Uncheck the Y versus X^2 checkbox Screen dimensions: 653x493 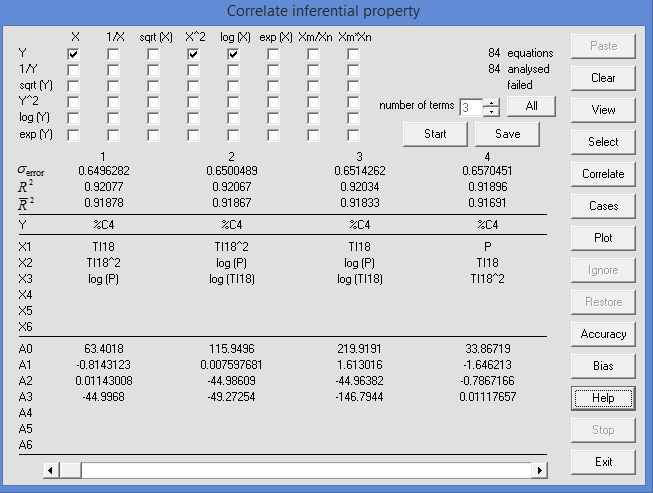click(193, 53)
